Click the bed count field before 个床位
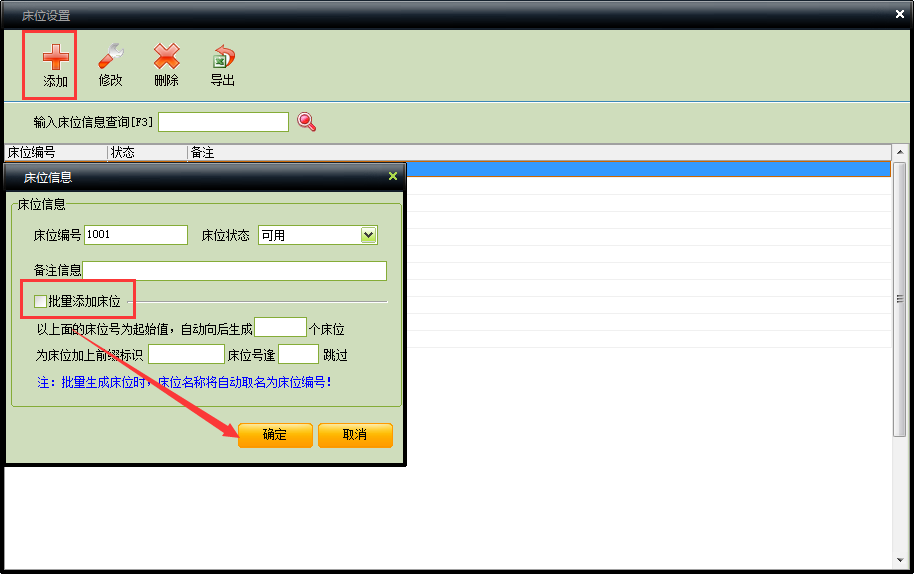Screen dimensions: 914x574 click(280, 327)
